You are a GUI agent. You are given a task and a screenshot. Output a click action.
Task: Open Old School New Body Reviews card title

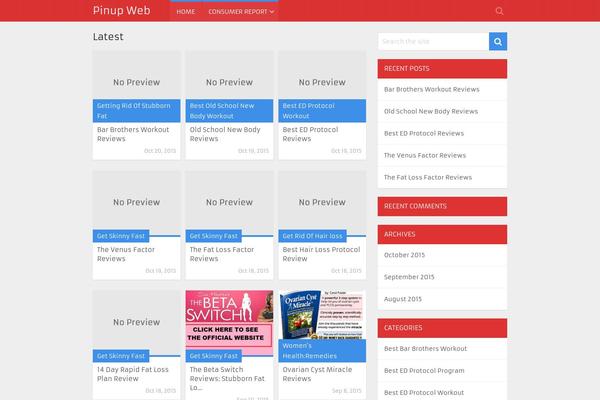[225, 134]
